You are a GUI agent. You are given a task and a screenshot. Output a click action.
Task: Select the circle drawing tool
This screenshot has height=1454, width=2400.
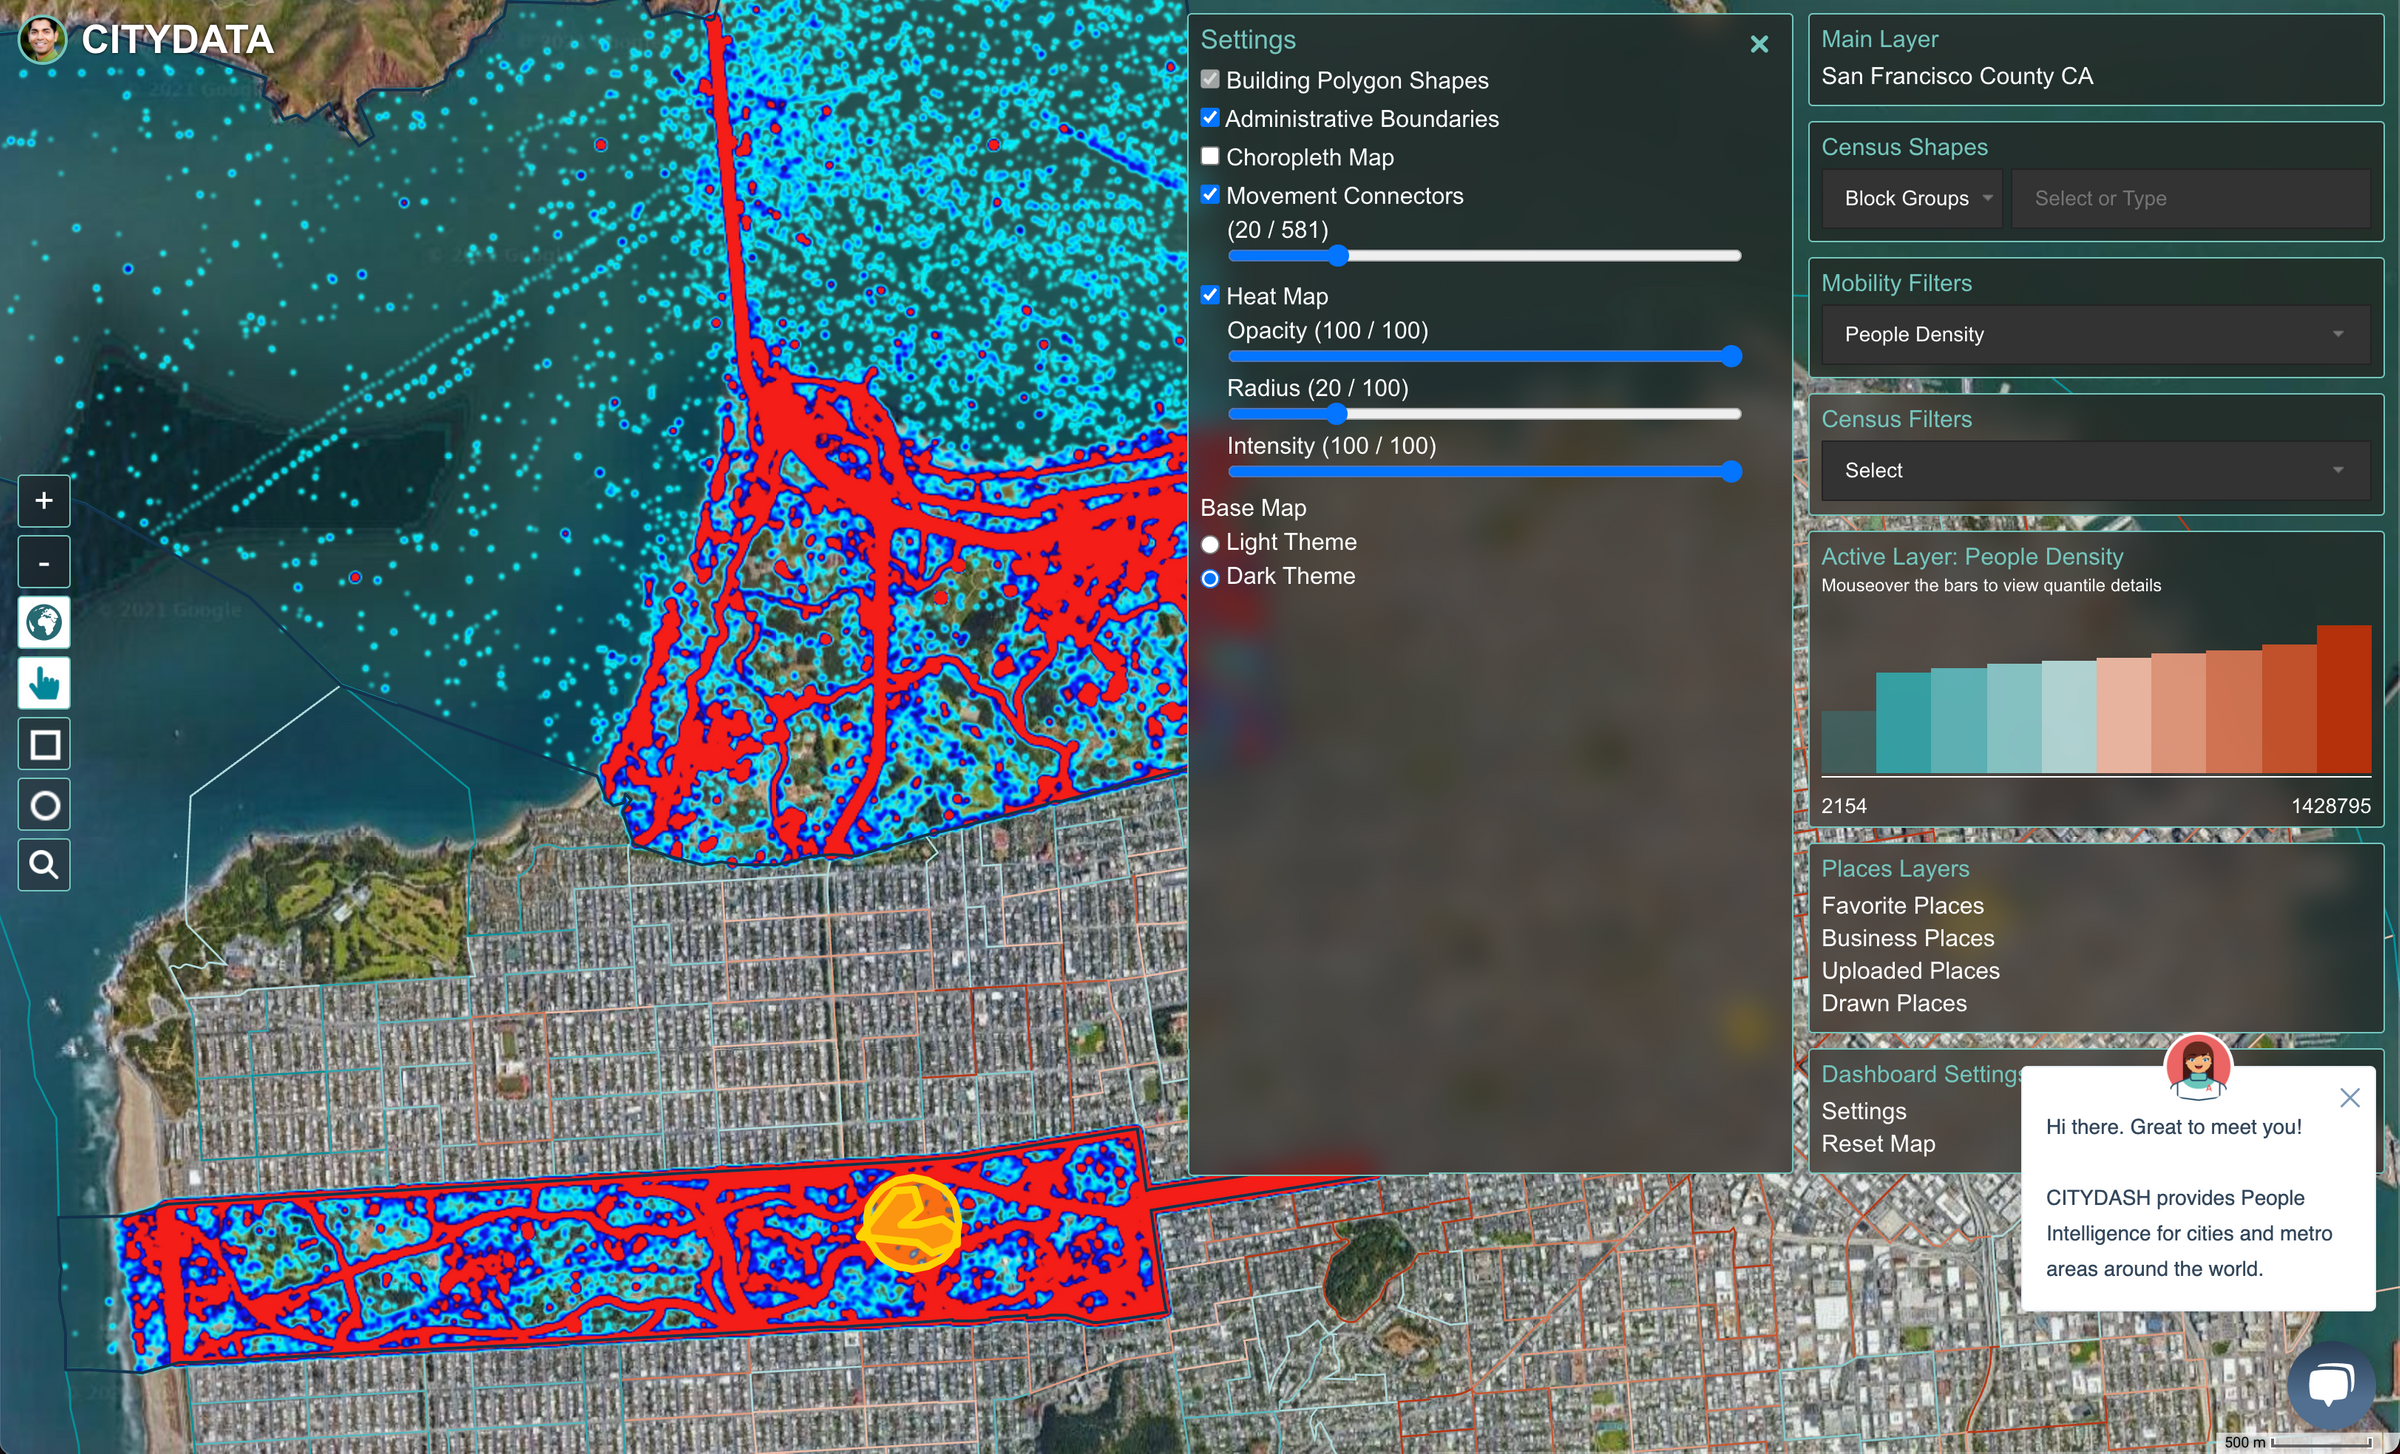pyautogui.click(x=43, y=804)
